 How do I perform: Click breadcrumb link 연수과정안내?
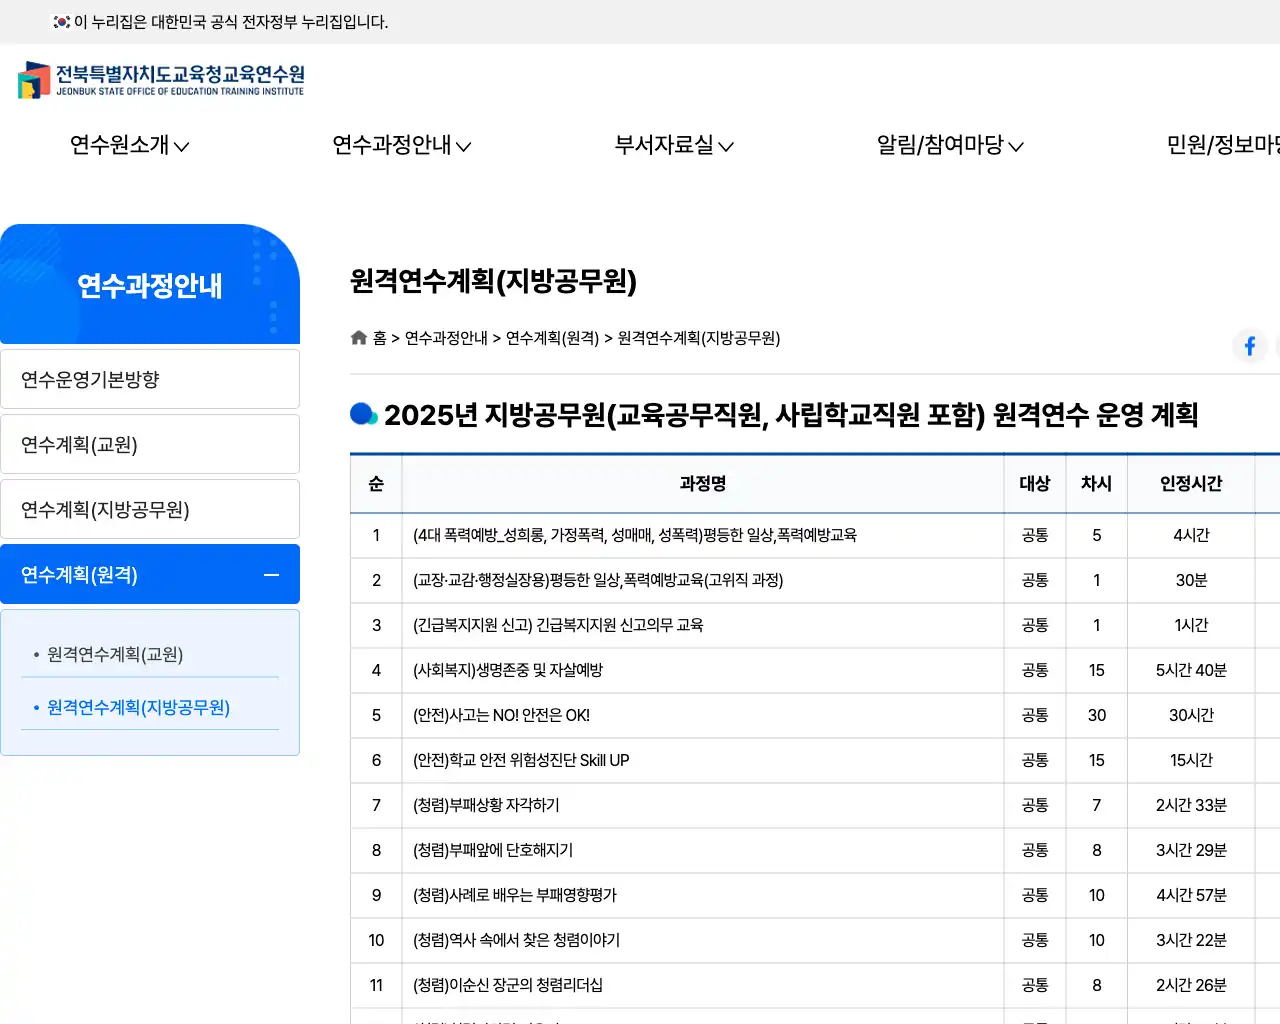(446, 338)
